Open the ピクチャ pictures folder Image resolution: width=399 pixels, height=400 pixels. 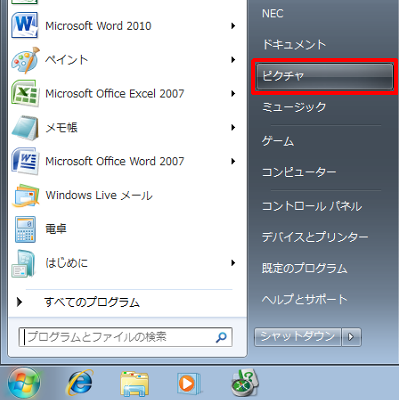(x=325, y=76)
